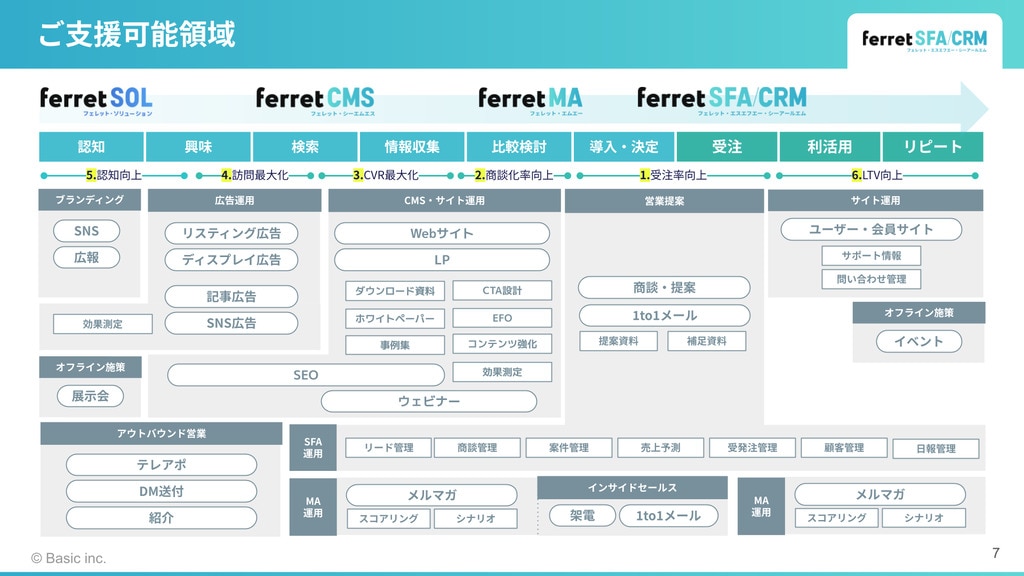Click the ferret MA logo
Viewport: 1024px width, 576px height.
coord(530,100)
